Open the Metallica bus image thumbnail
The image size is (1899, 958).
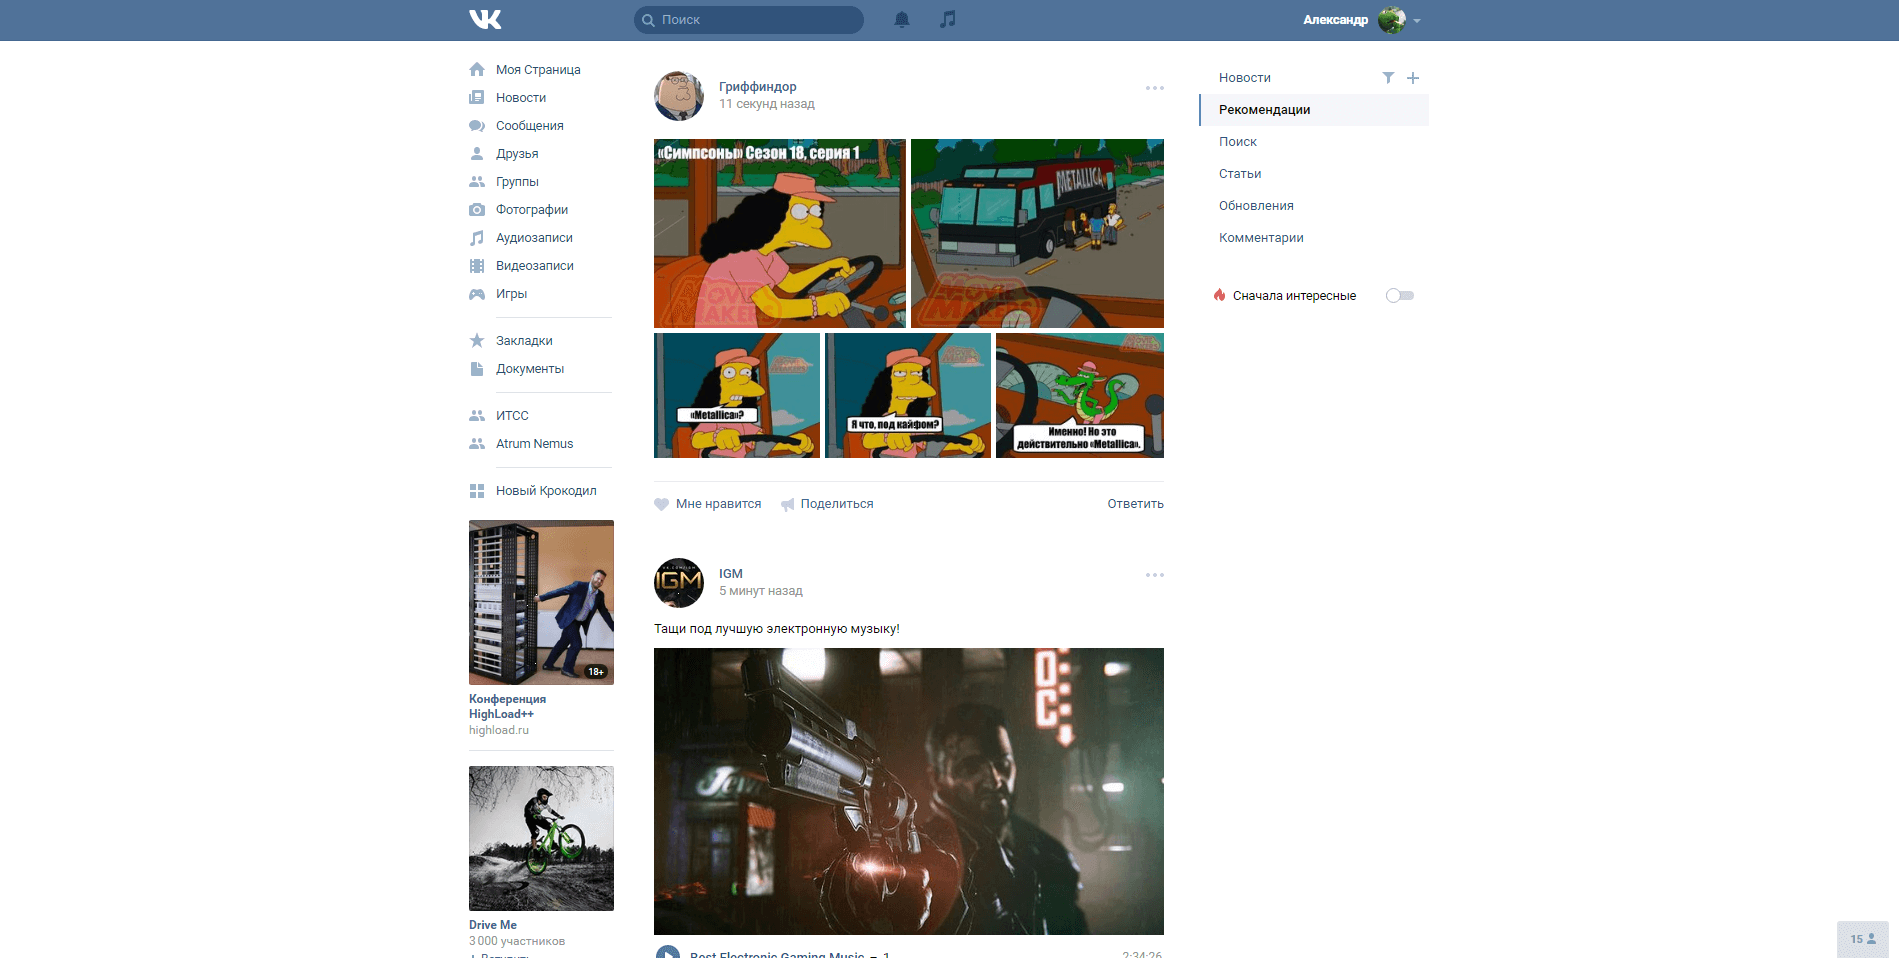[x=1037, y=233]
